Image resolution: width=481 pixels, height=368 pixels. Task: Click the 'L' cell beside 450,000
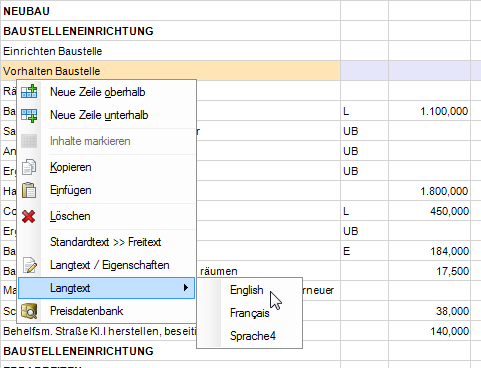364,211
